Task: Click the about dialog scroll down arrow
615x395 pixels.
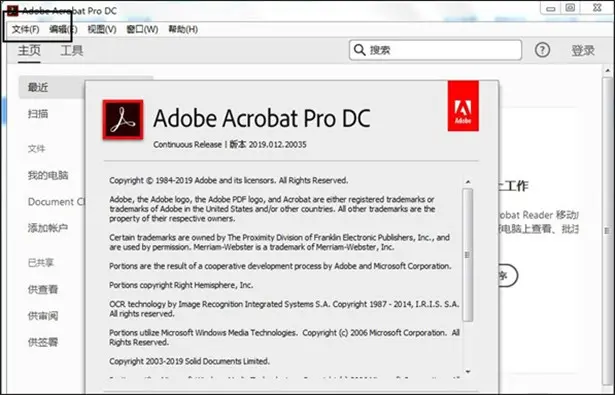Action: pos(468,371)
